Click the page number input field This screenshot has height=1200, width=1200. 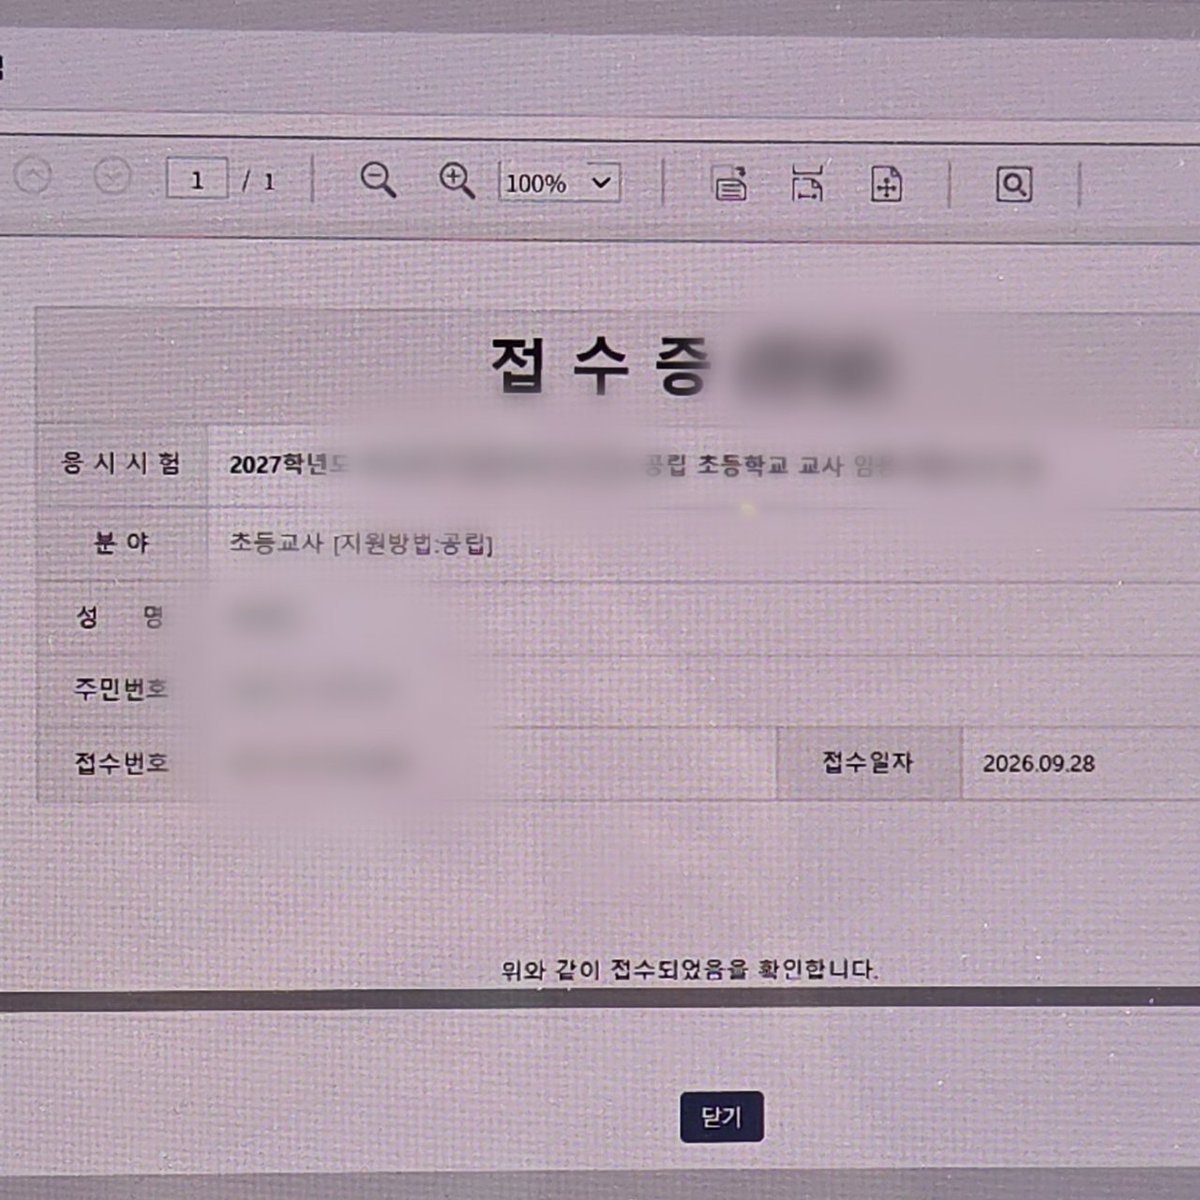point(197,180)
